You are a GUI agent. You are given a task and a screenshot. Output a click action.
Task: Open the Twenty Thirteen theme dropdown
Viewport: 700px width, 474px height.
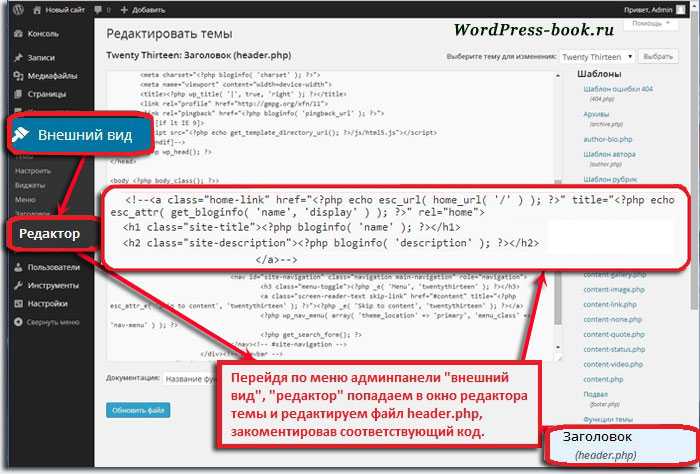tap(597, 57)
